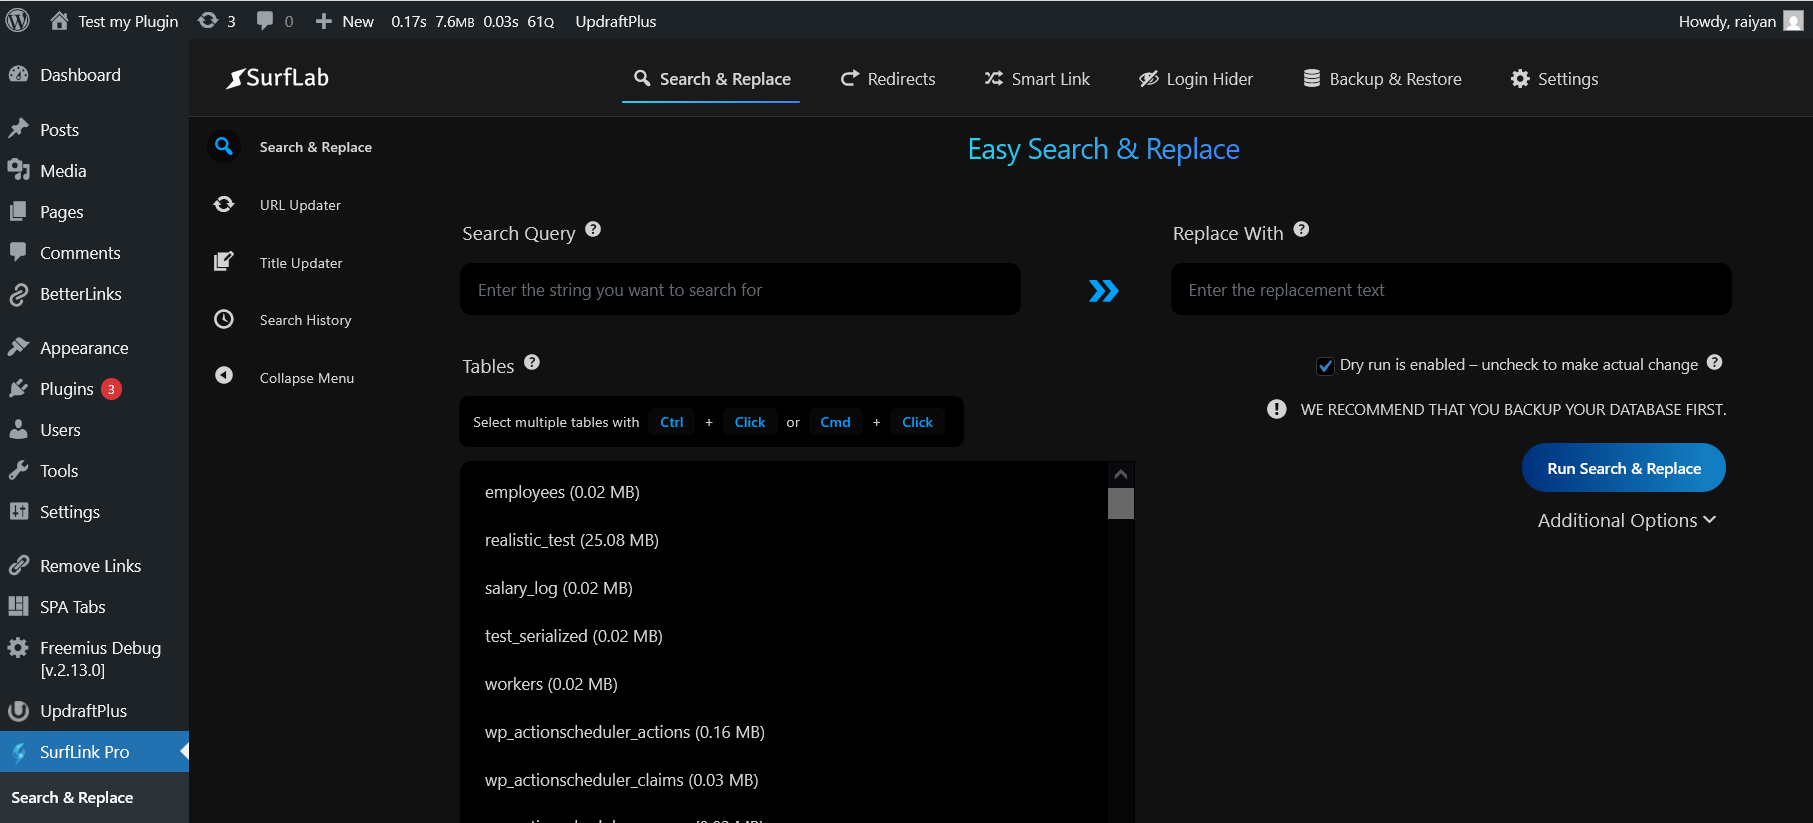The image size is (1813, 823).
Task: Click the double-arrow icon between fields
Action: [x=1103, y=291]
